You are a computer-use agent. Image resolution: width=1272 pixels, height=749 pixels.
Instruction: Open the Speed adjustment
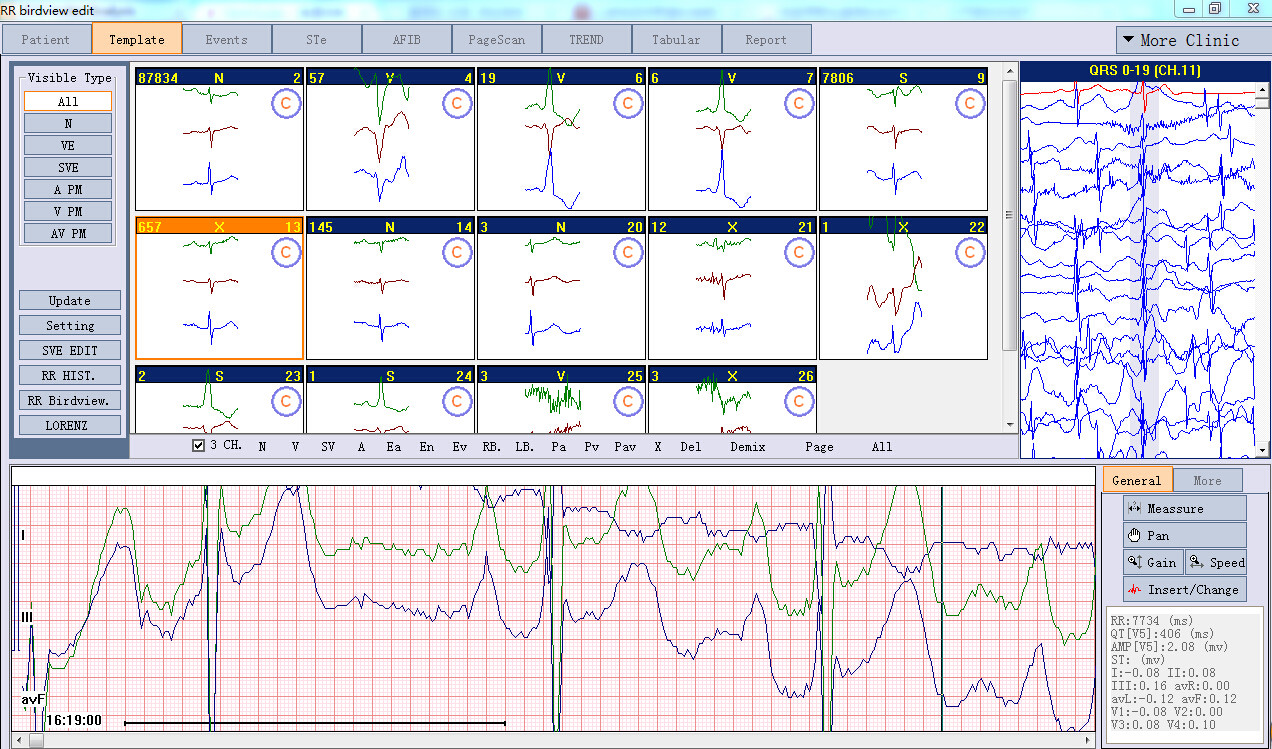(1217, 562)
